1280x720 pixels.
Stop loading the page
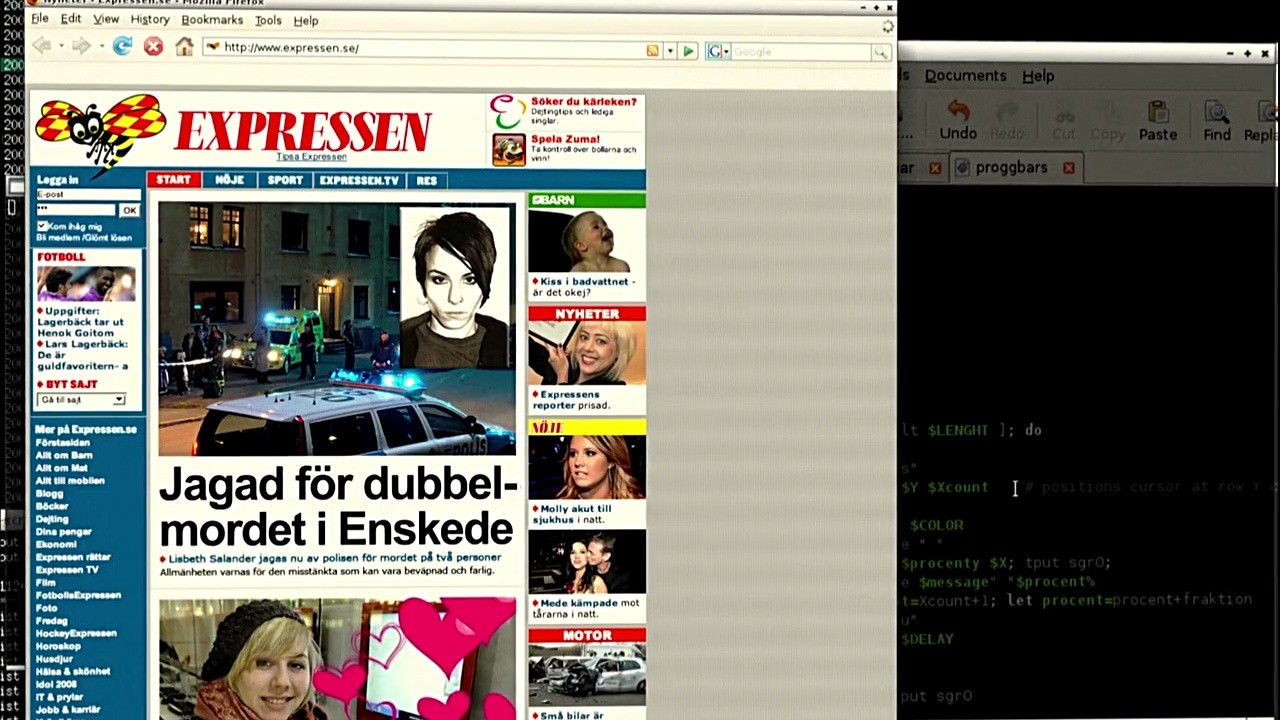point(153,47)
